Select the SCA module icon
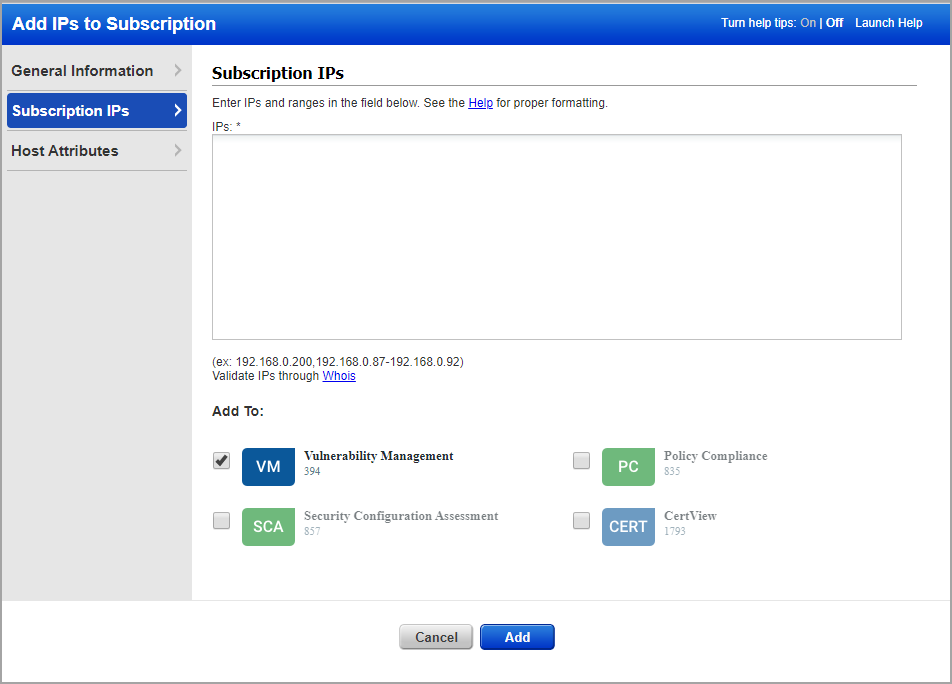Screen dimensions: 952x684 268,526
